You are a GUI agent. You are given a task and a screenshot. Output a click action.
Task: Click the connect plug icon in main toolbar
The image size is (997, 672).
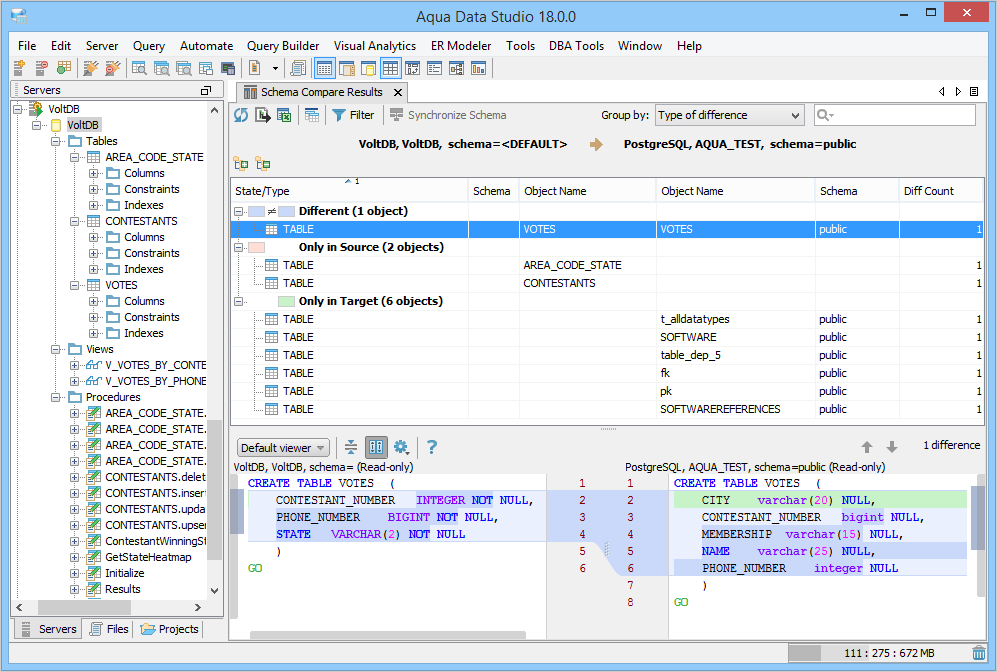pyautogui.click(x=90, y=68)
